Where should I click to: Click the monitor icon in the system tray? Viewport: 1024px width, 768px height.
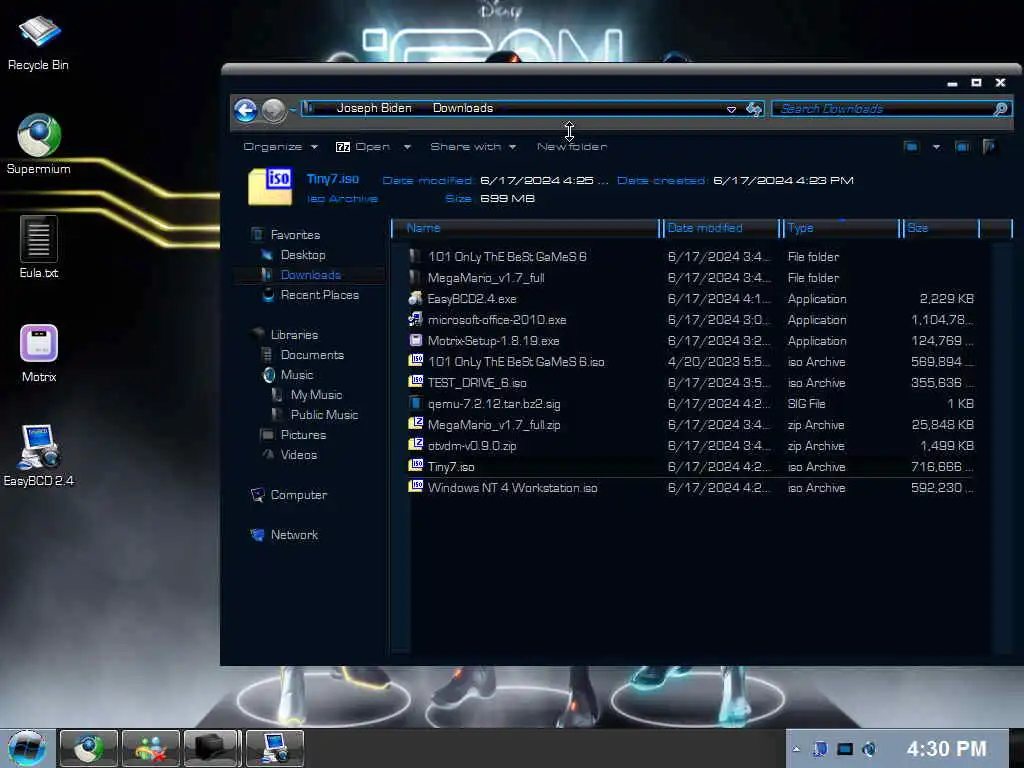(x=845, y=749)
